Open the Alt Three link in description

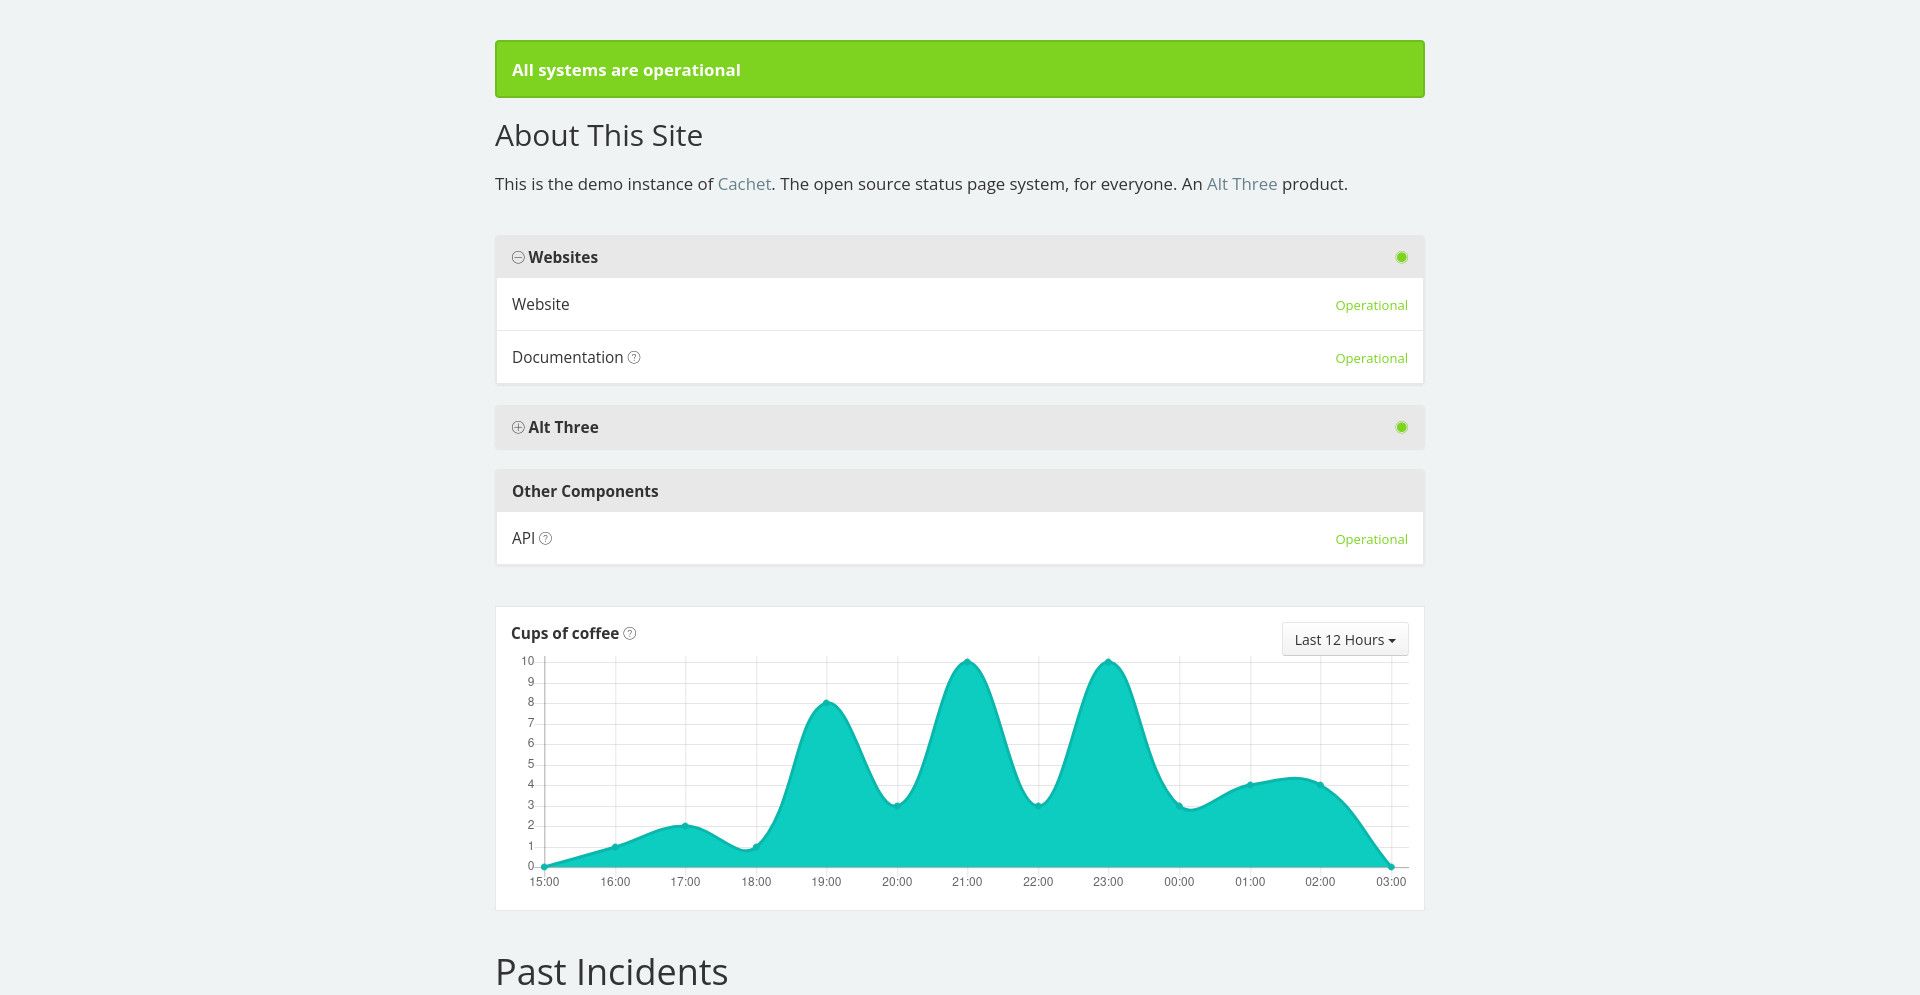coord(1242,184)
